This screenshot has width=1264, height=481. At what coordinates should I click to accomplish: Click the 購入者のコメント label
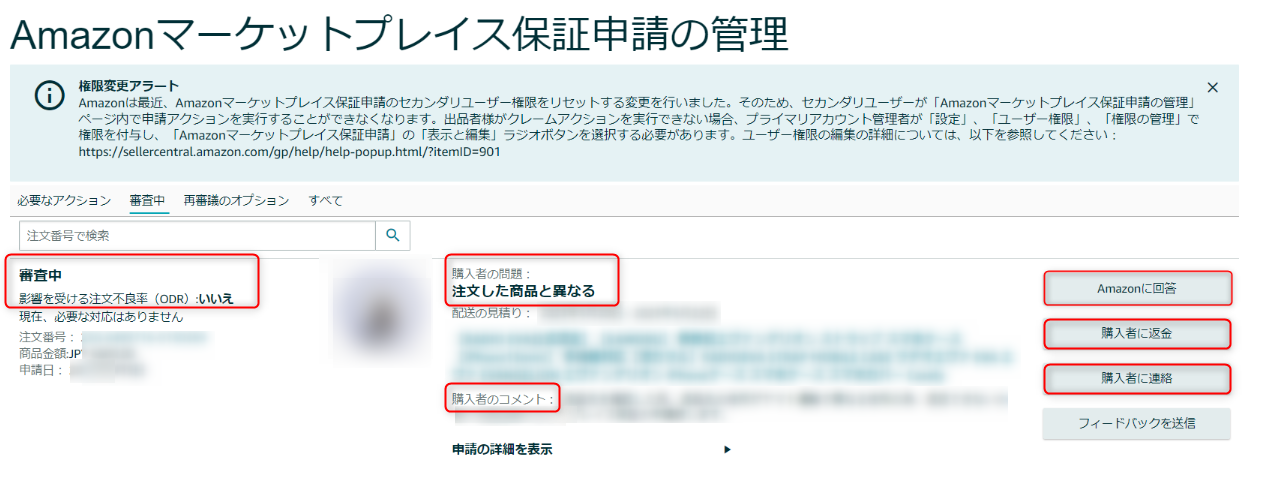[504, 399]
